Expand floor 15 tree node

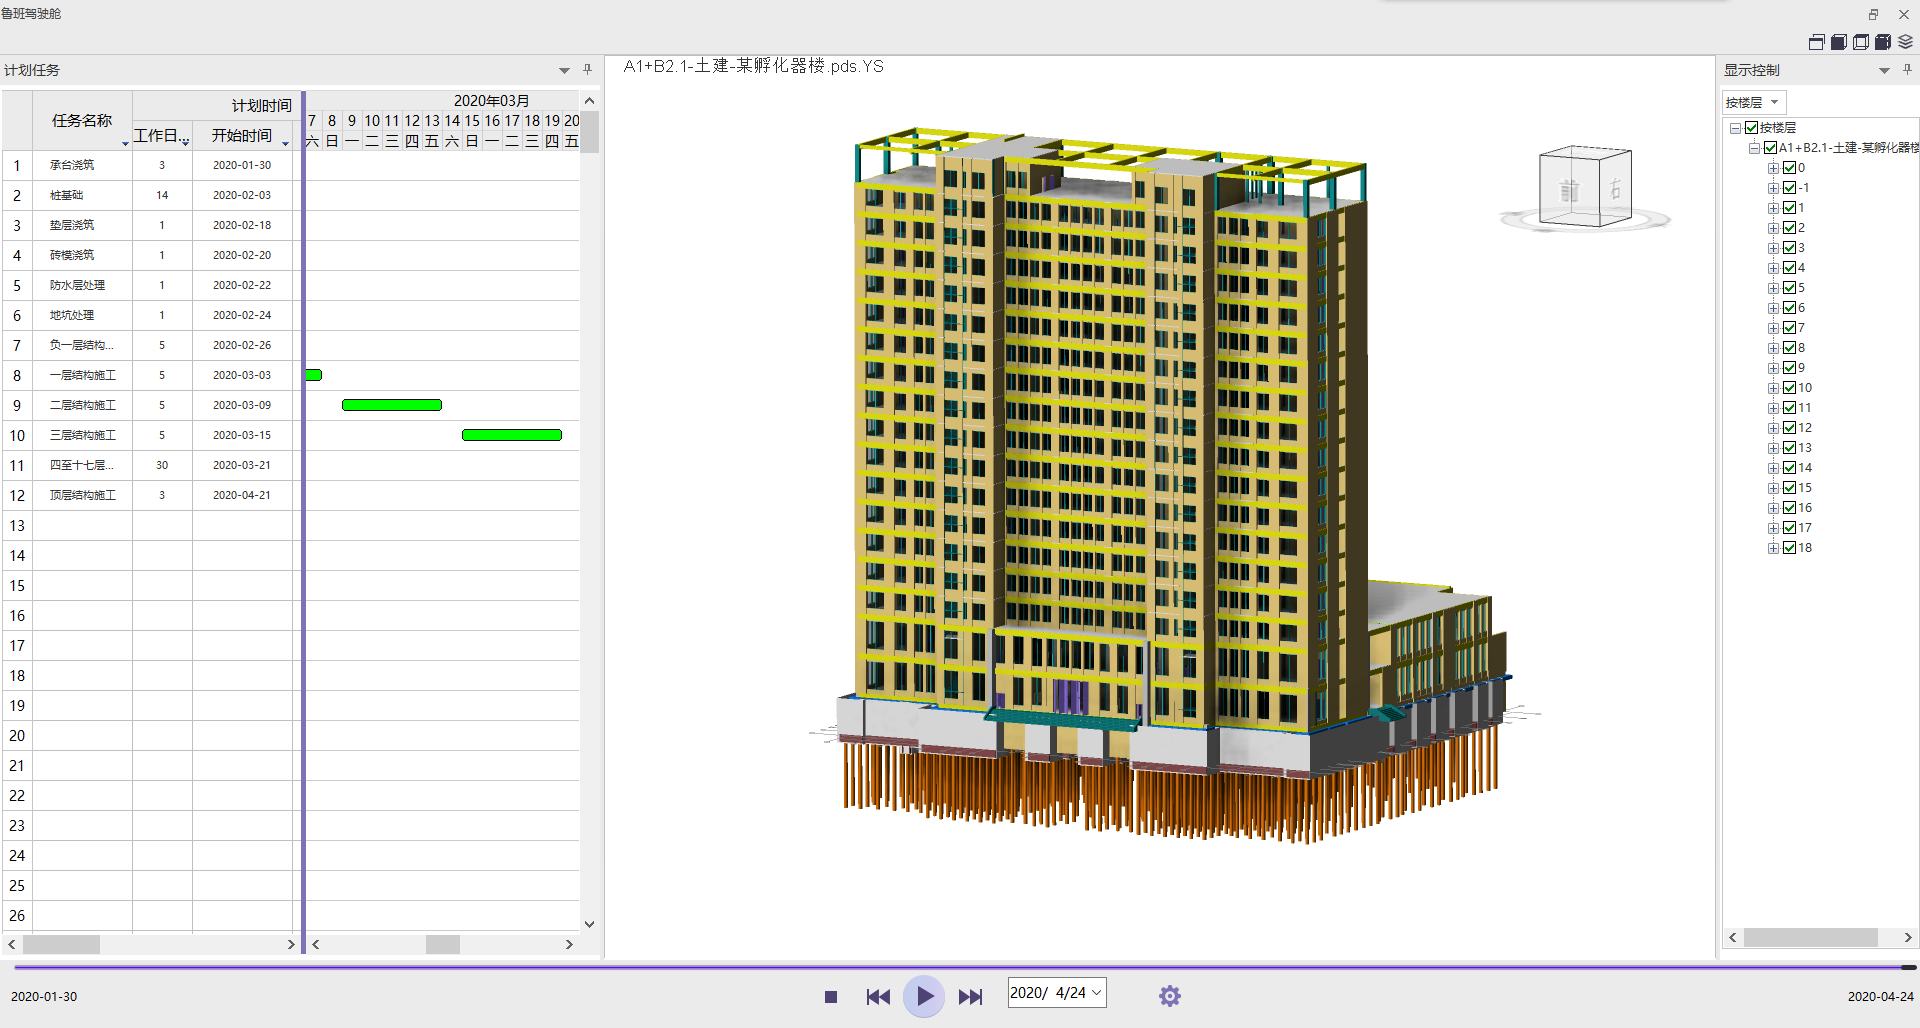(1773, 488)
